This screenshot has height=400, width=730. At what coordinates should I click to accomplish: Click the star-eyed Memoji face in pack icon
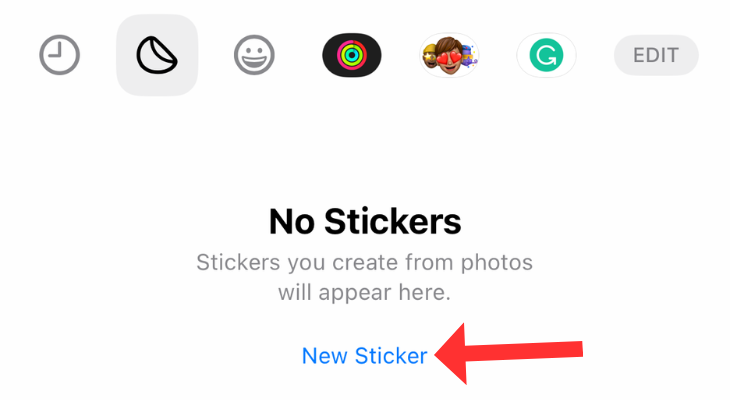click(x=429, y=57)
